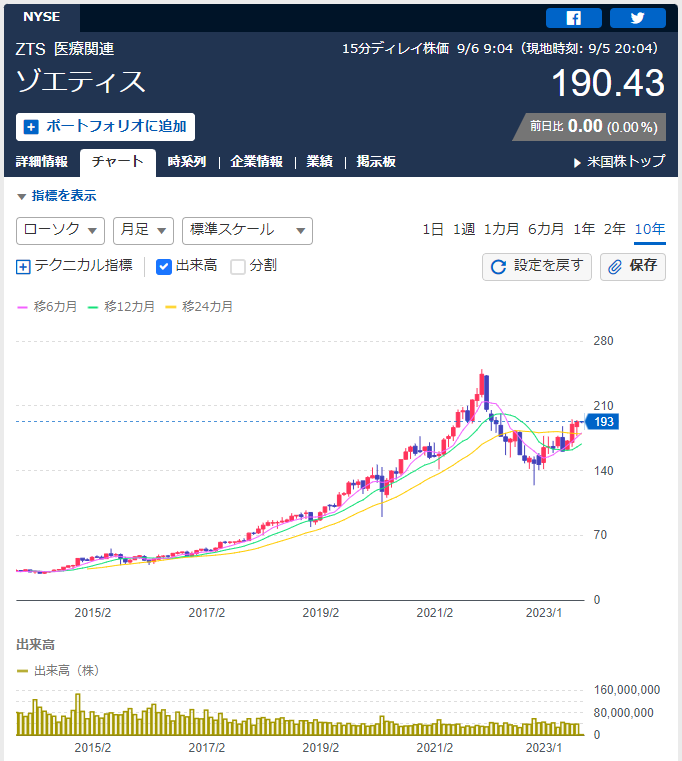682x761 pixels.
Task: Share the chart via the Facebook icon
Action: coord(574,18)
